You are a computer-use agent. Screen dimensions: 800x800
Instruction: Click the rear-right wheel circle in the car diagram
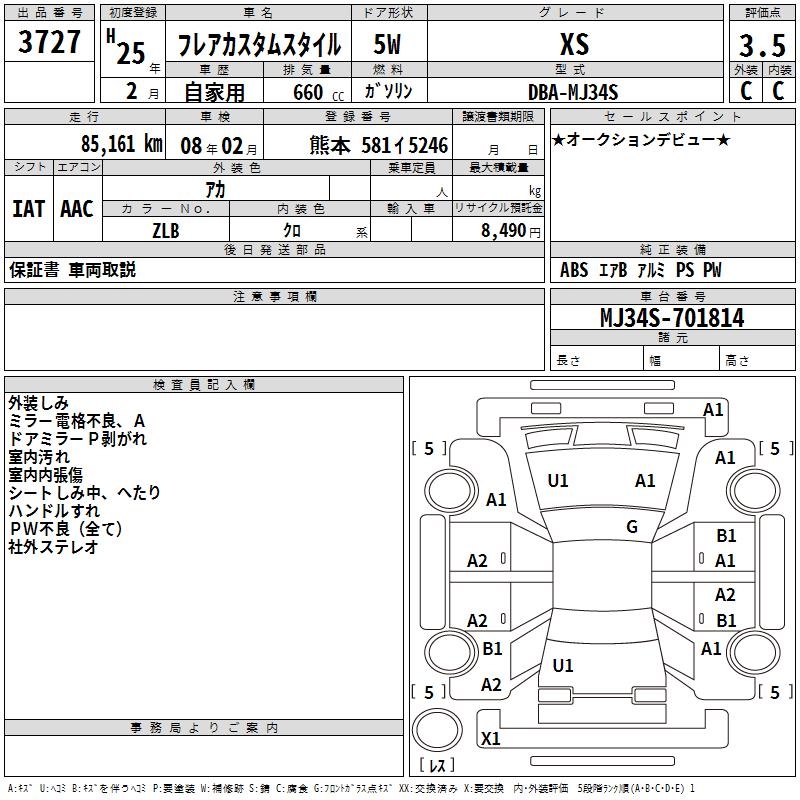click(754, 652)
